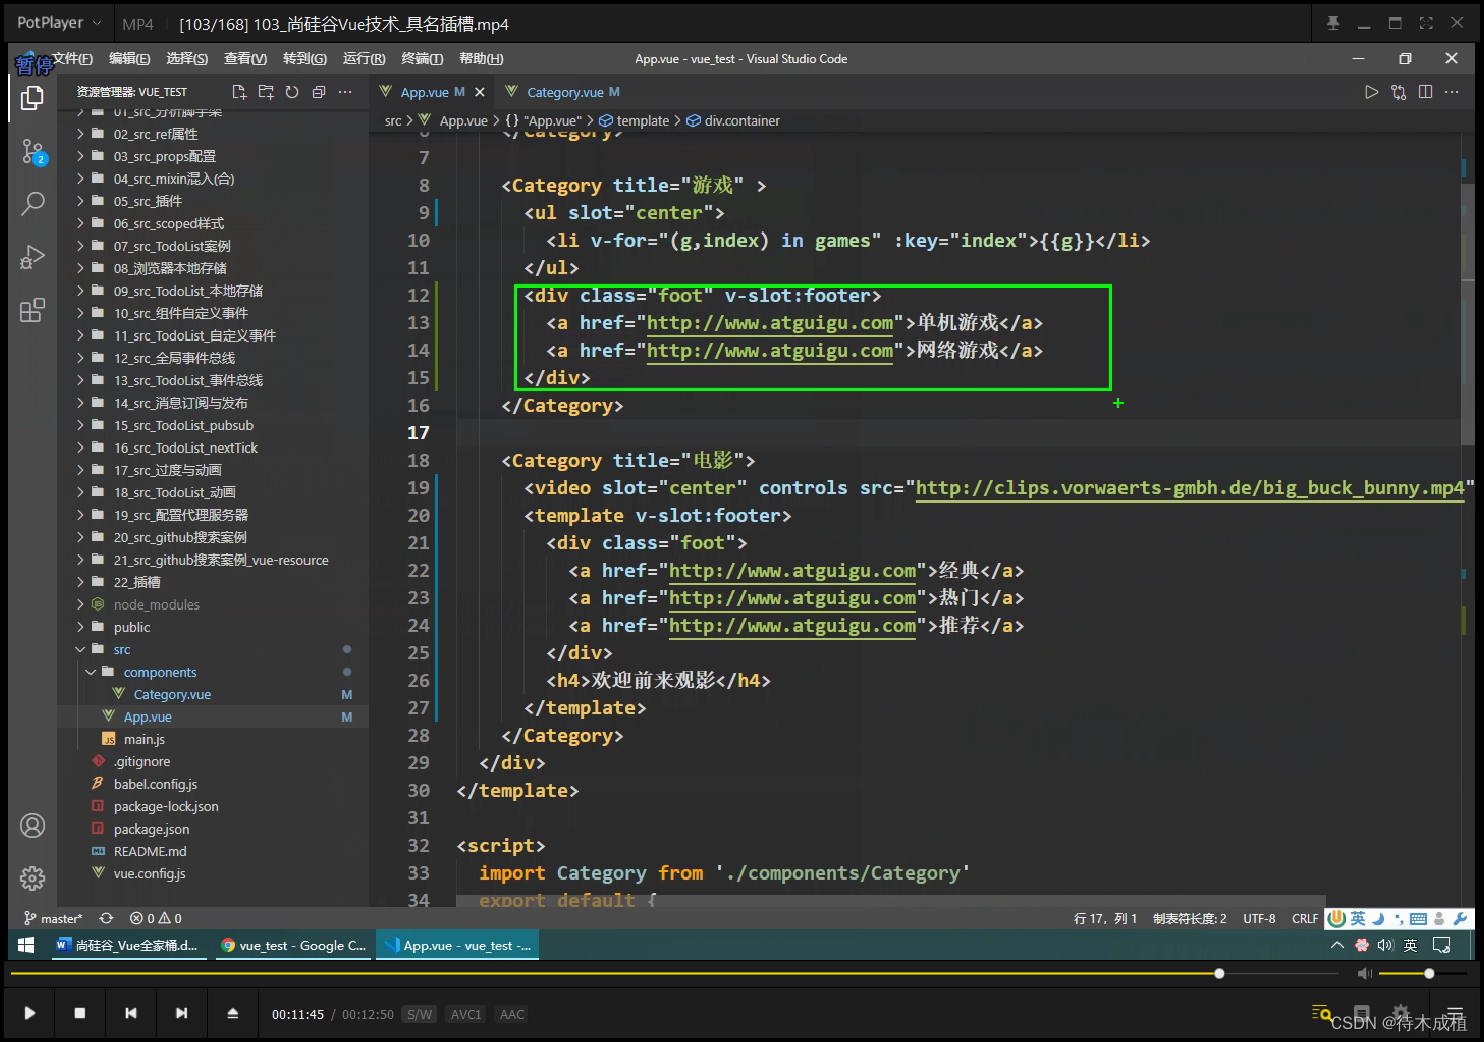The image size is (1484, 1042).
Task: Open Google Chrome vue_test in taskbar
Action: point(292,945)
